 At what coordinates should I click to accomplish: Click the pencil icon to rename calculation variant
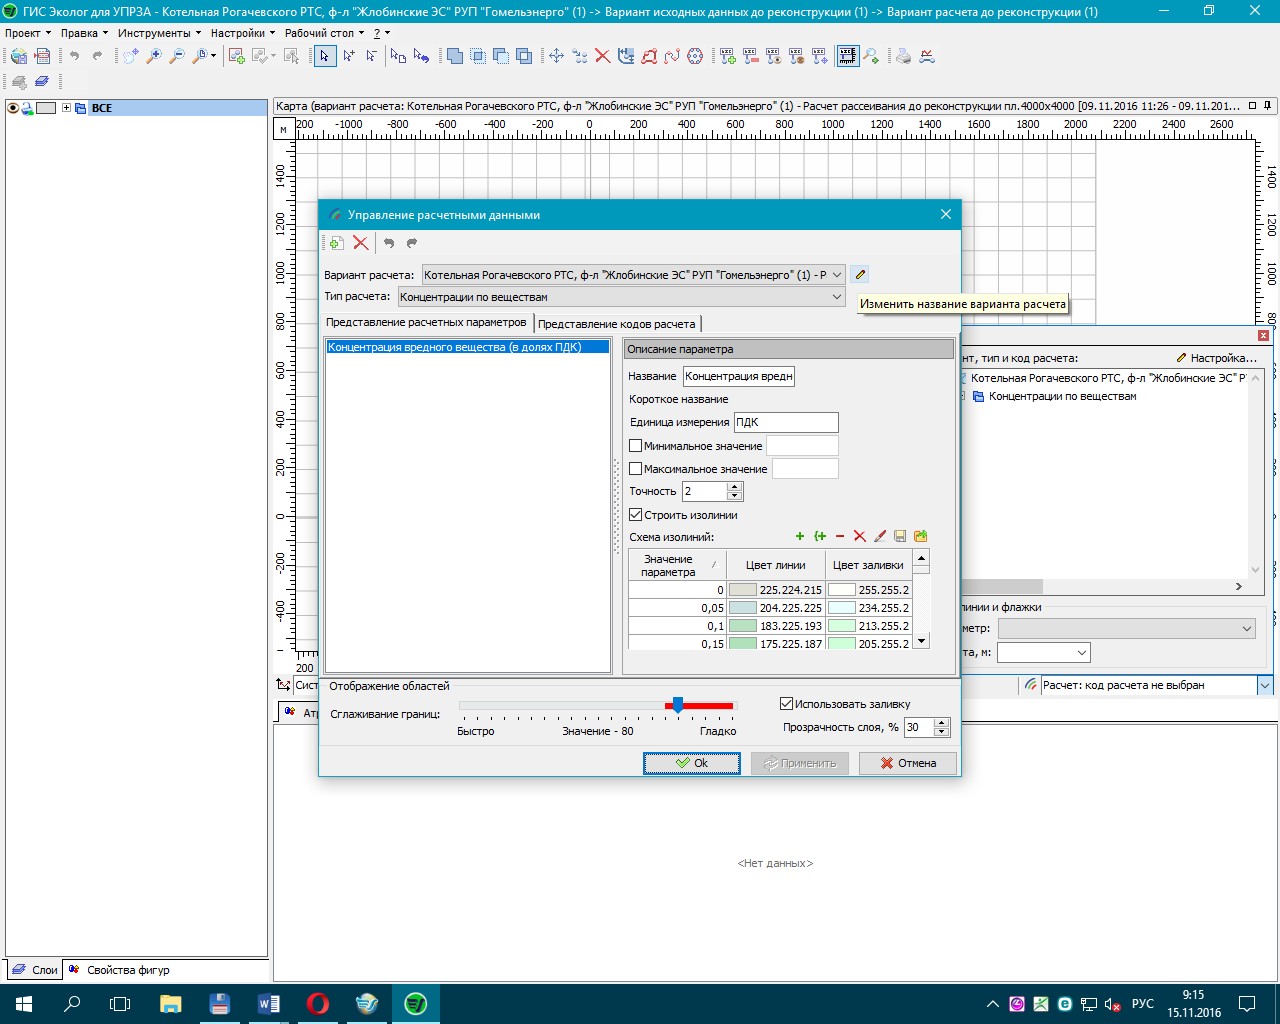click(x=860, y=274)
